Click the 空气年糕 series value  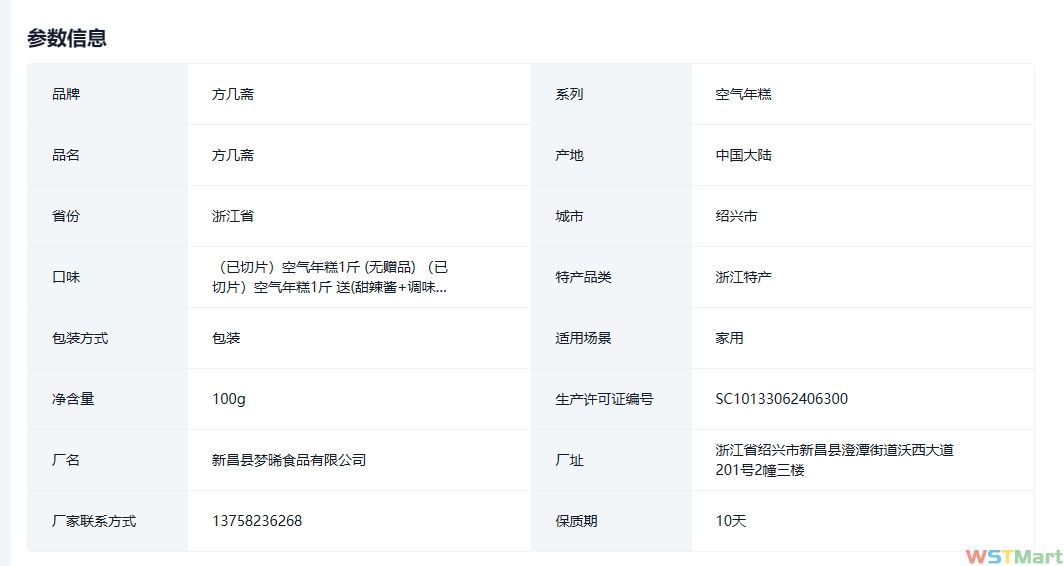[743, 94]
